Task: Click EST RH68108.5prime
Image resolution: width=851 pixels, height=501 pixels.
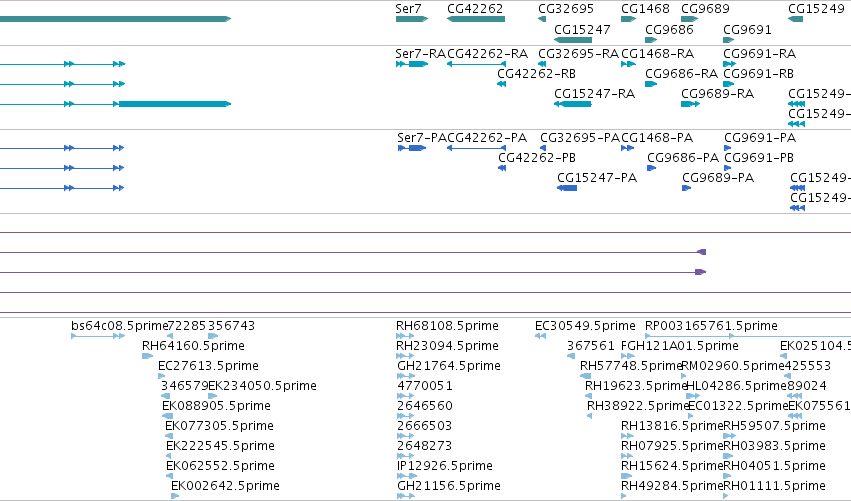Action: pyautogui.click(x=447, y=326)
